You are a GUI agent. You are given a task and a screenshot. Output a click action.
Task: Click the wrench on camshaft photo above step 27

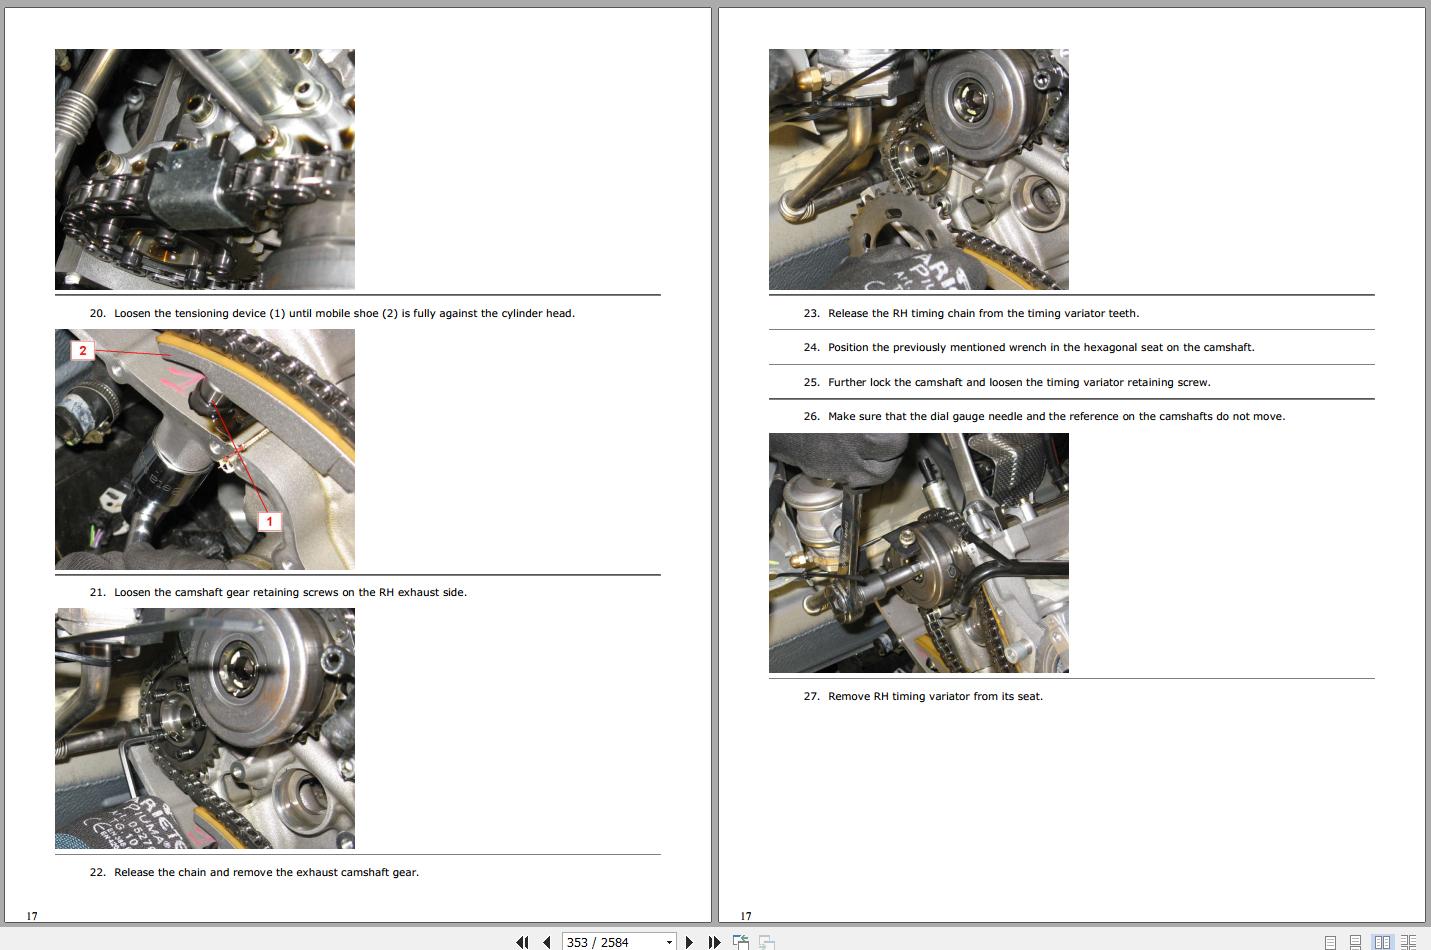919,553
